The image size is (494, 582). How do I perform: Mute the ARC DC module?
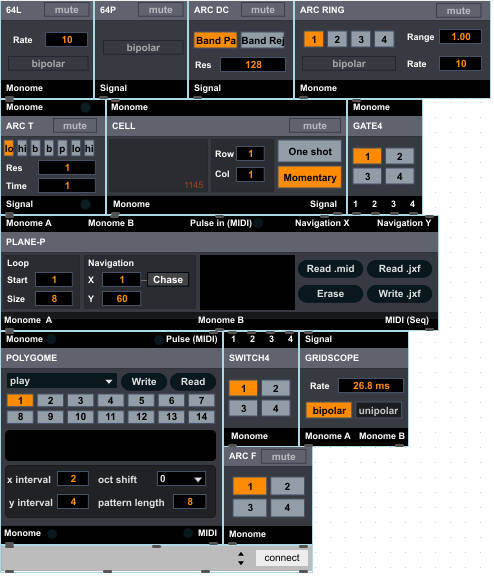coord(263,10)
